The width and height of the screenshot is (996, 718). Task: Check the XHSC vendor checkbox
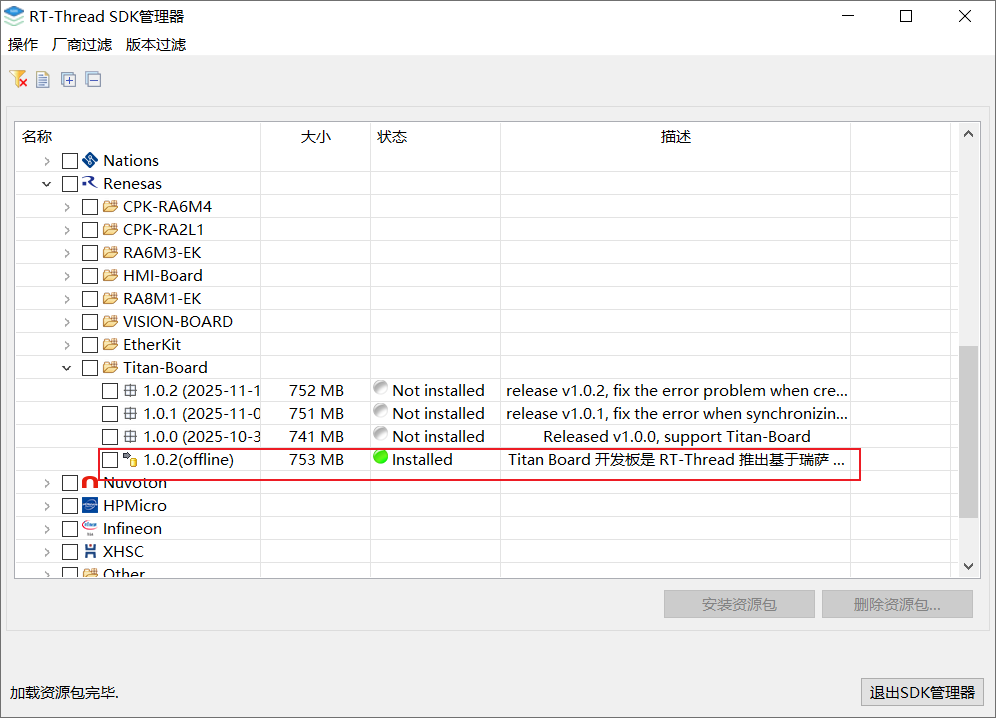coord(70,552)
